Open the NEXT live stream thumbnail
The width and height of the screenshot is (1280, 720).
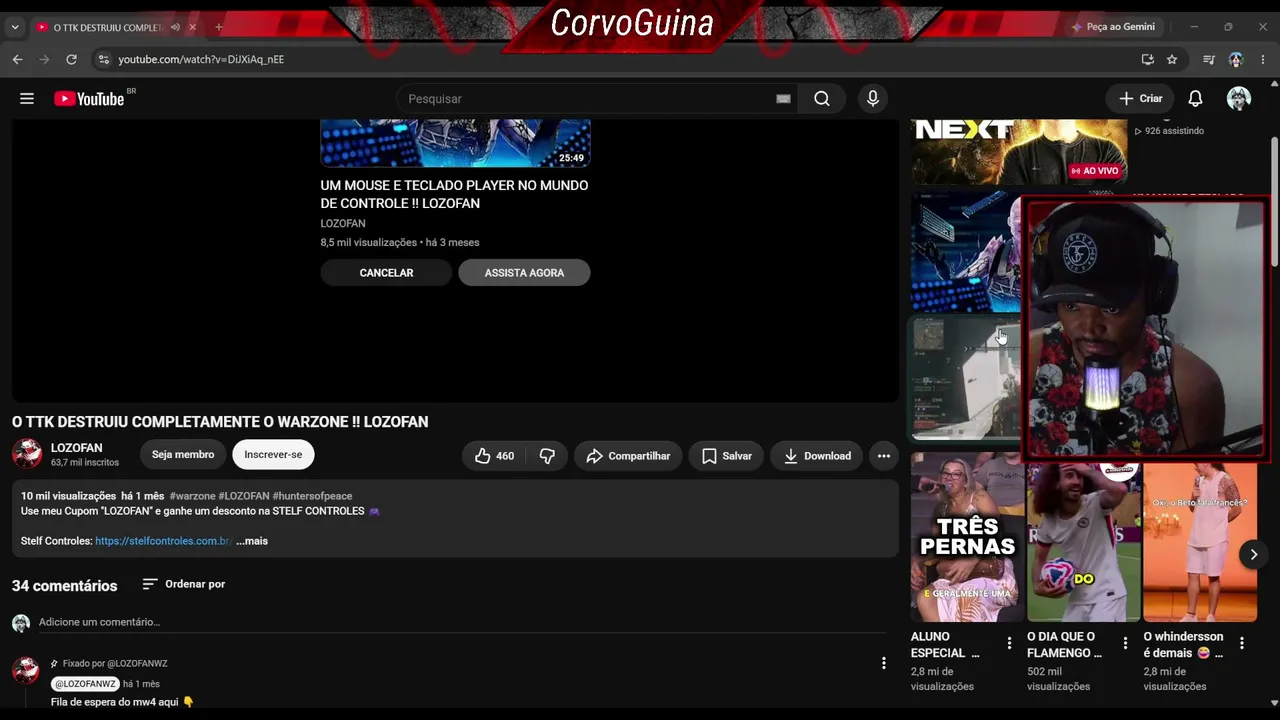point(1019,152)
